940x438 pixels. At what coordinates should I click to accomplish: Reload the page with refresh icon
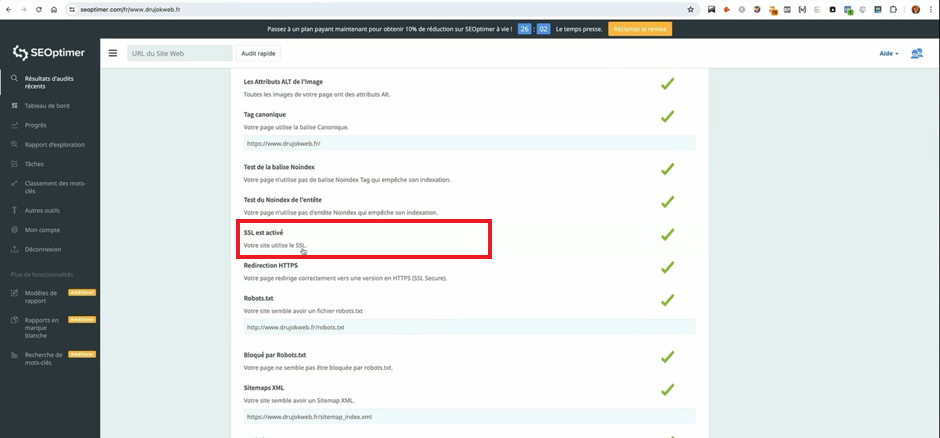click(x=39, y=10)
